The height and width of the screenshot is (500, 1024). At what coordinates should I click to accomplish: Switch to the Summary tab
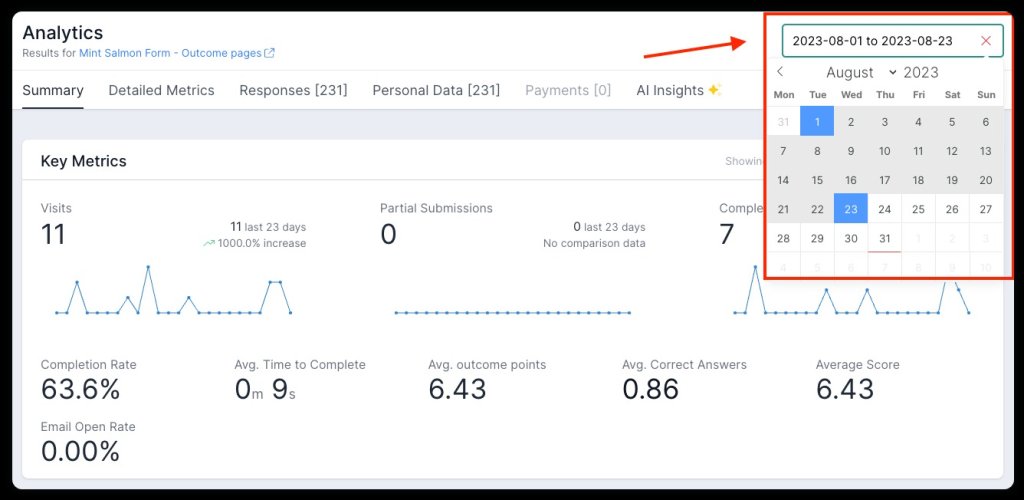pyautogui.click(x=53, y=90)
